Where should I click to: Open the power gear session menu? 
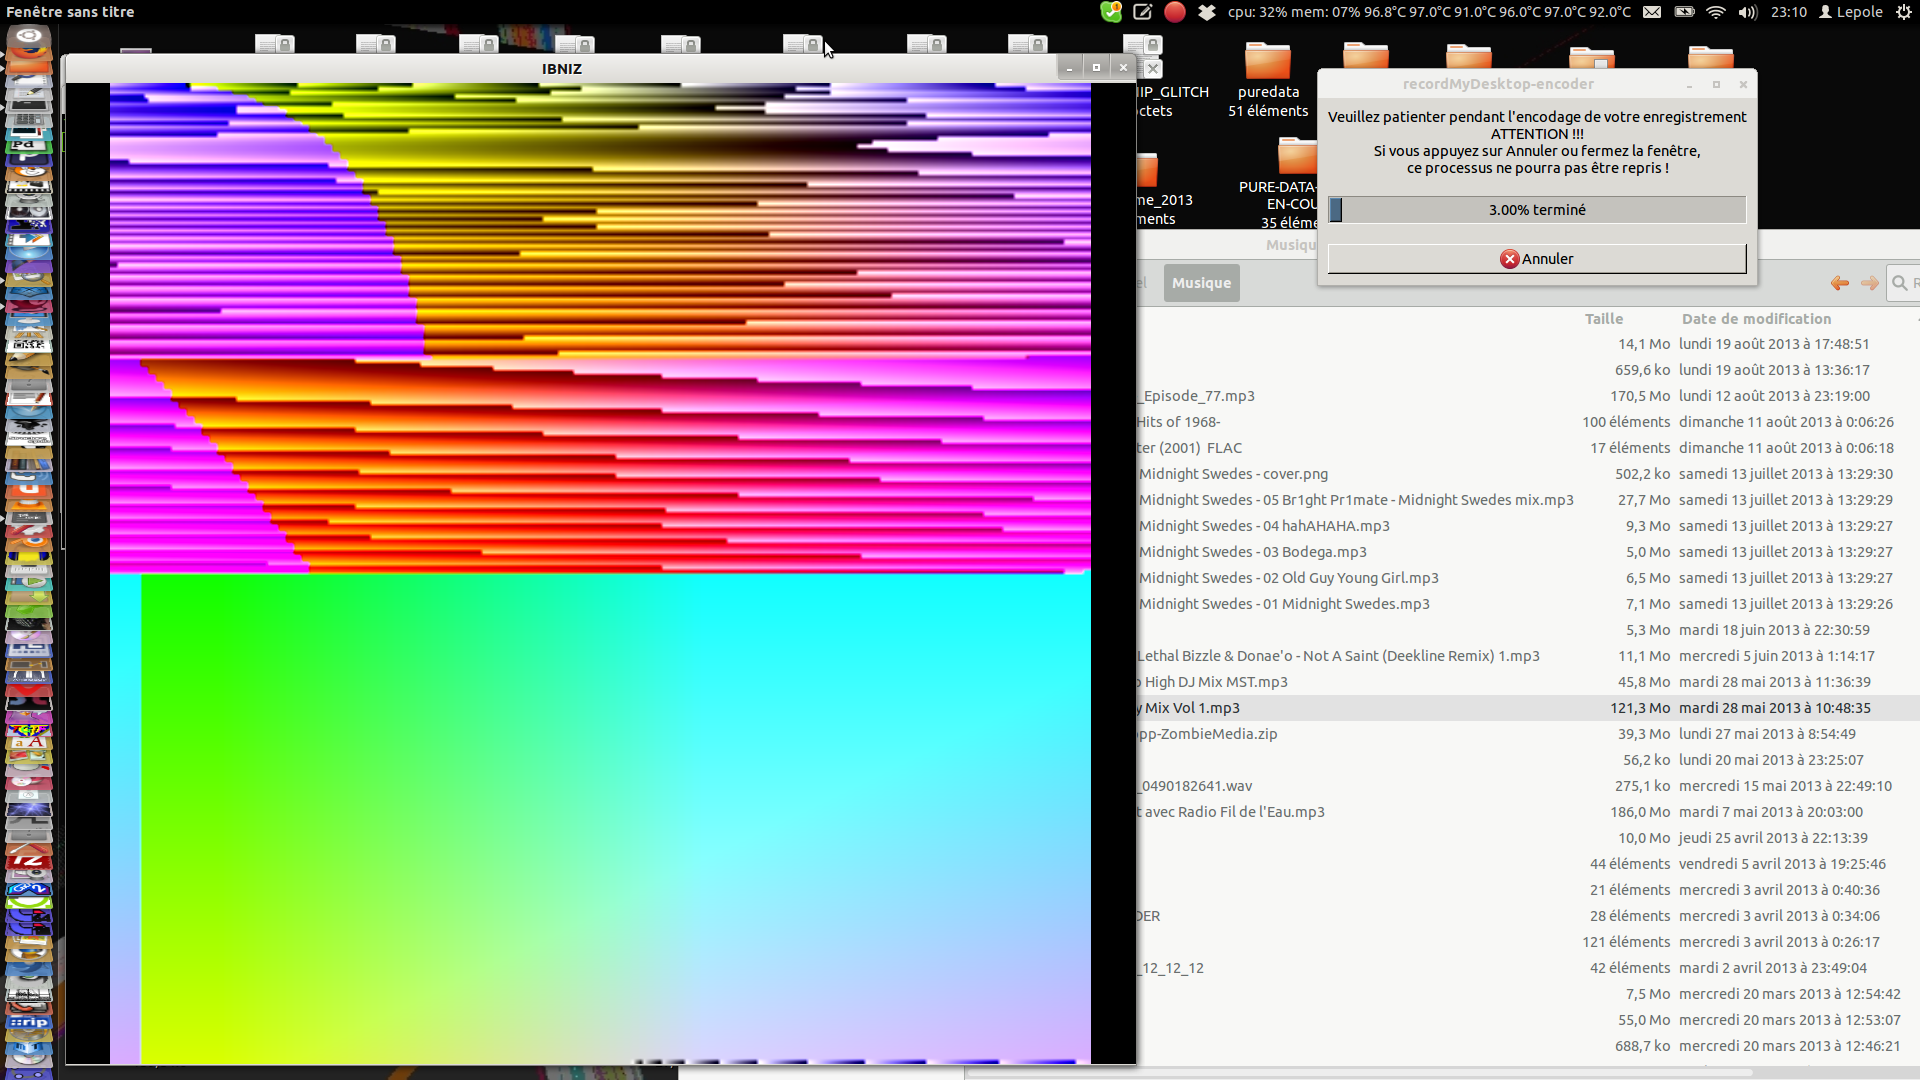pos(1904,12)
